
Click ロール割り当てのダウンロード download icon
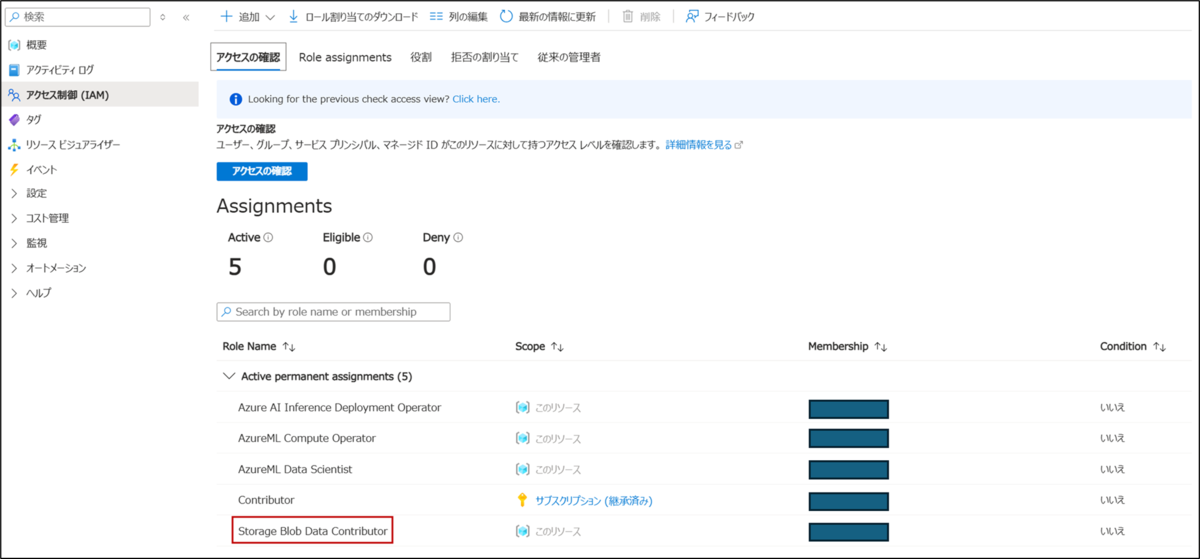coord(294,17)
